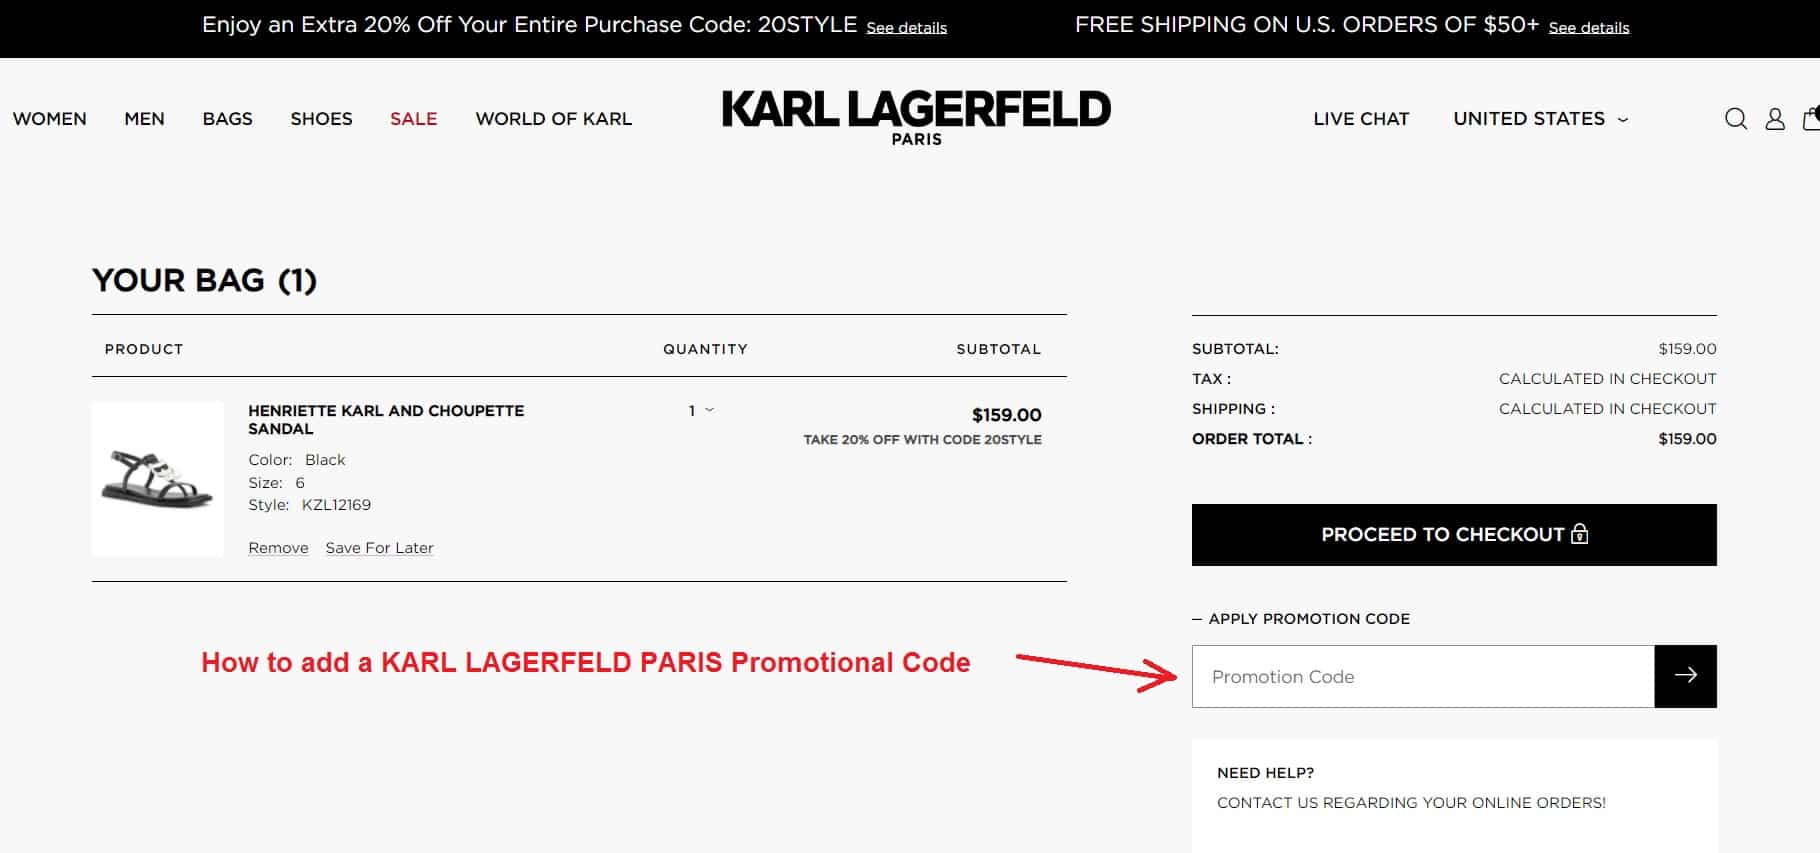Open See details for the 20STYLE offer

[x=906, y=27]
